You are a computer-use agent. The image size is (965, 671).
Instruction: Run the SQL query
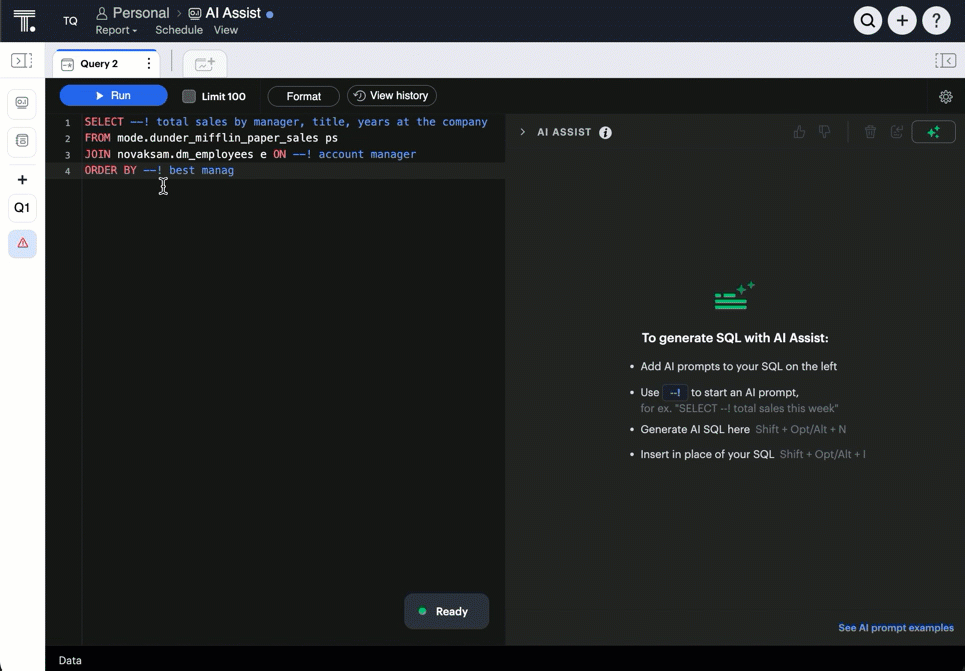pos(113,95)
